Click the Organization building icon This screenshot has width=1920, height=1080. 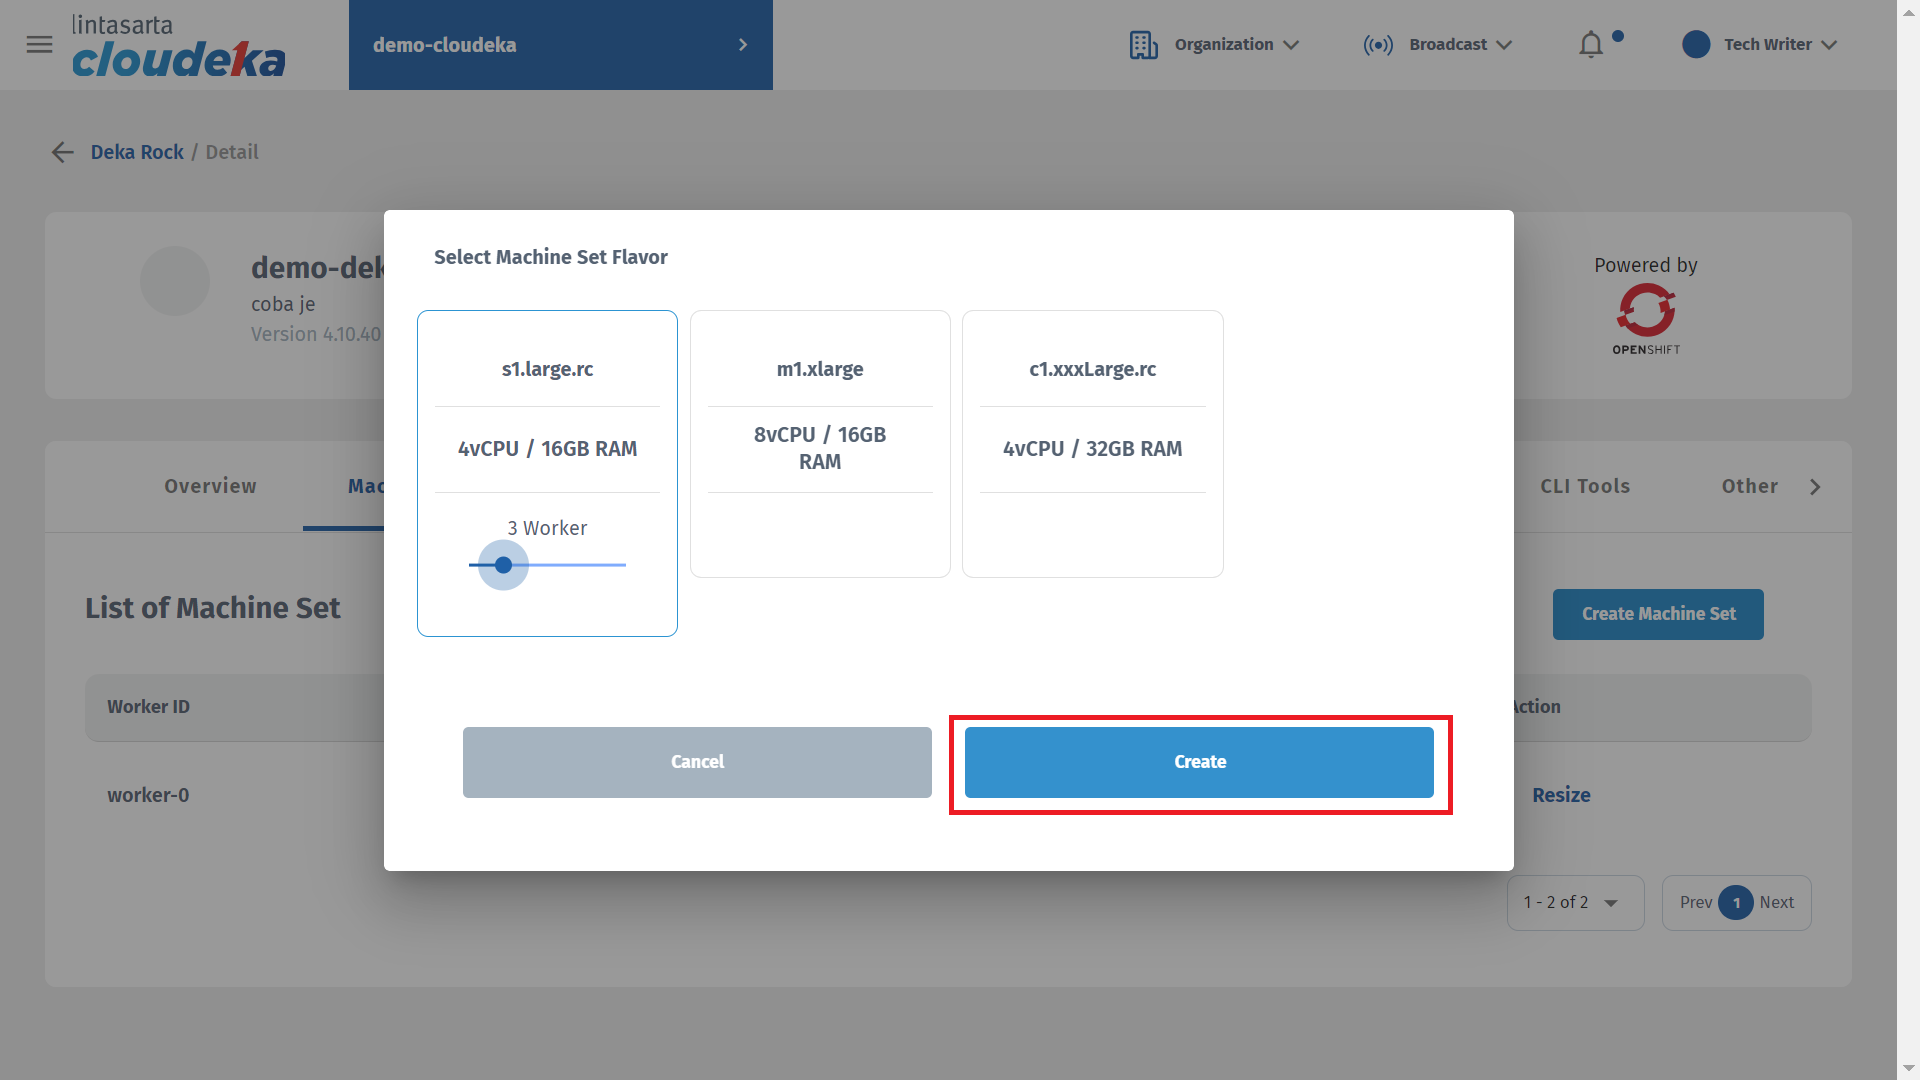1143,45
